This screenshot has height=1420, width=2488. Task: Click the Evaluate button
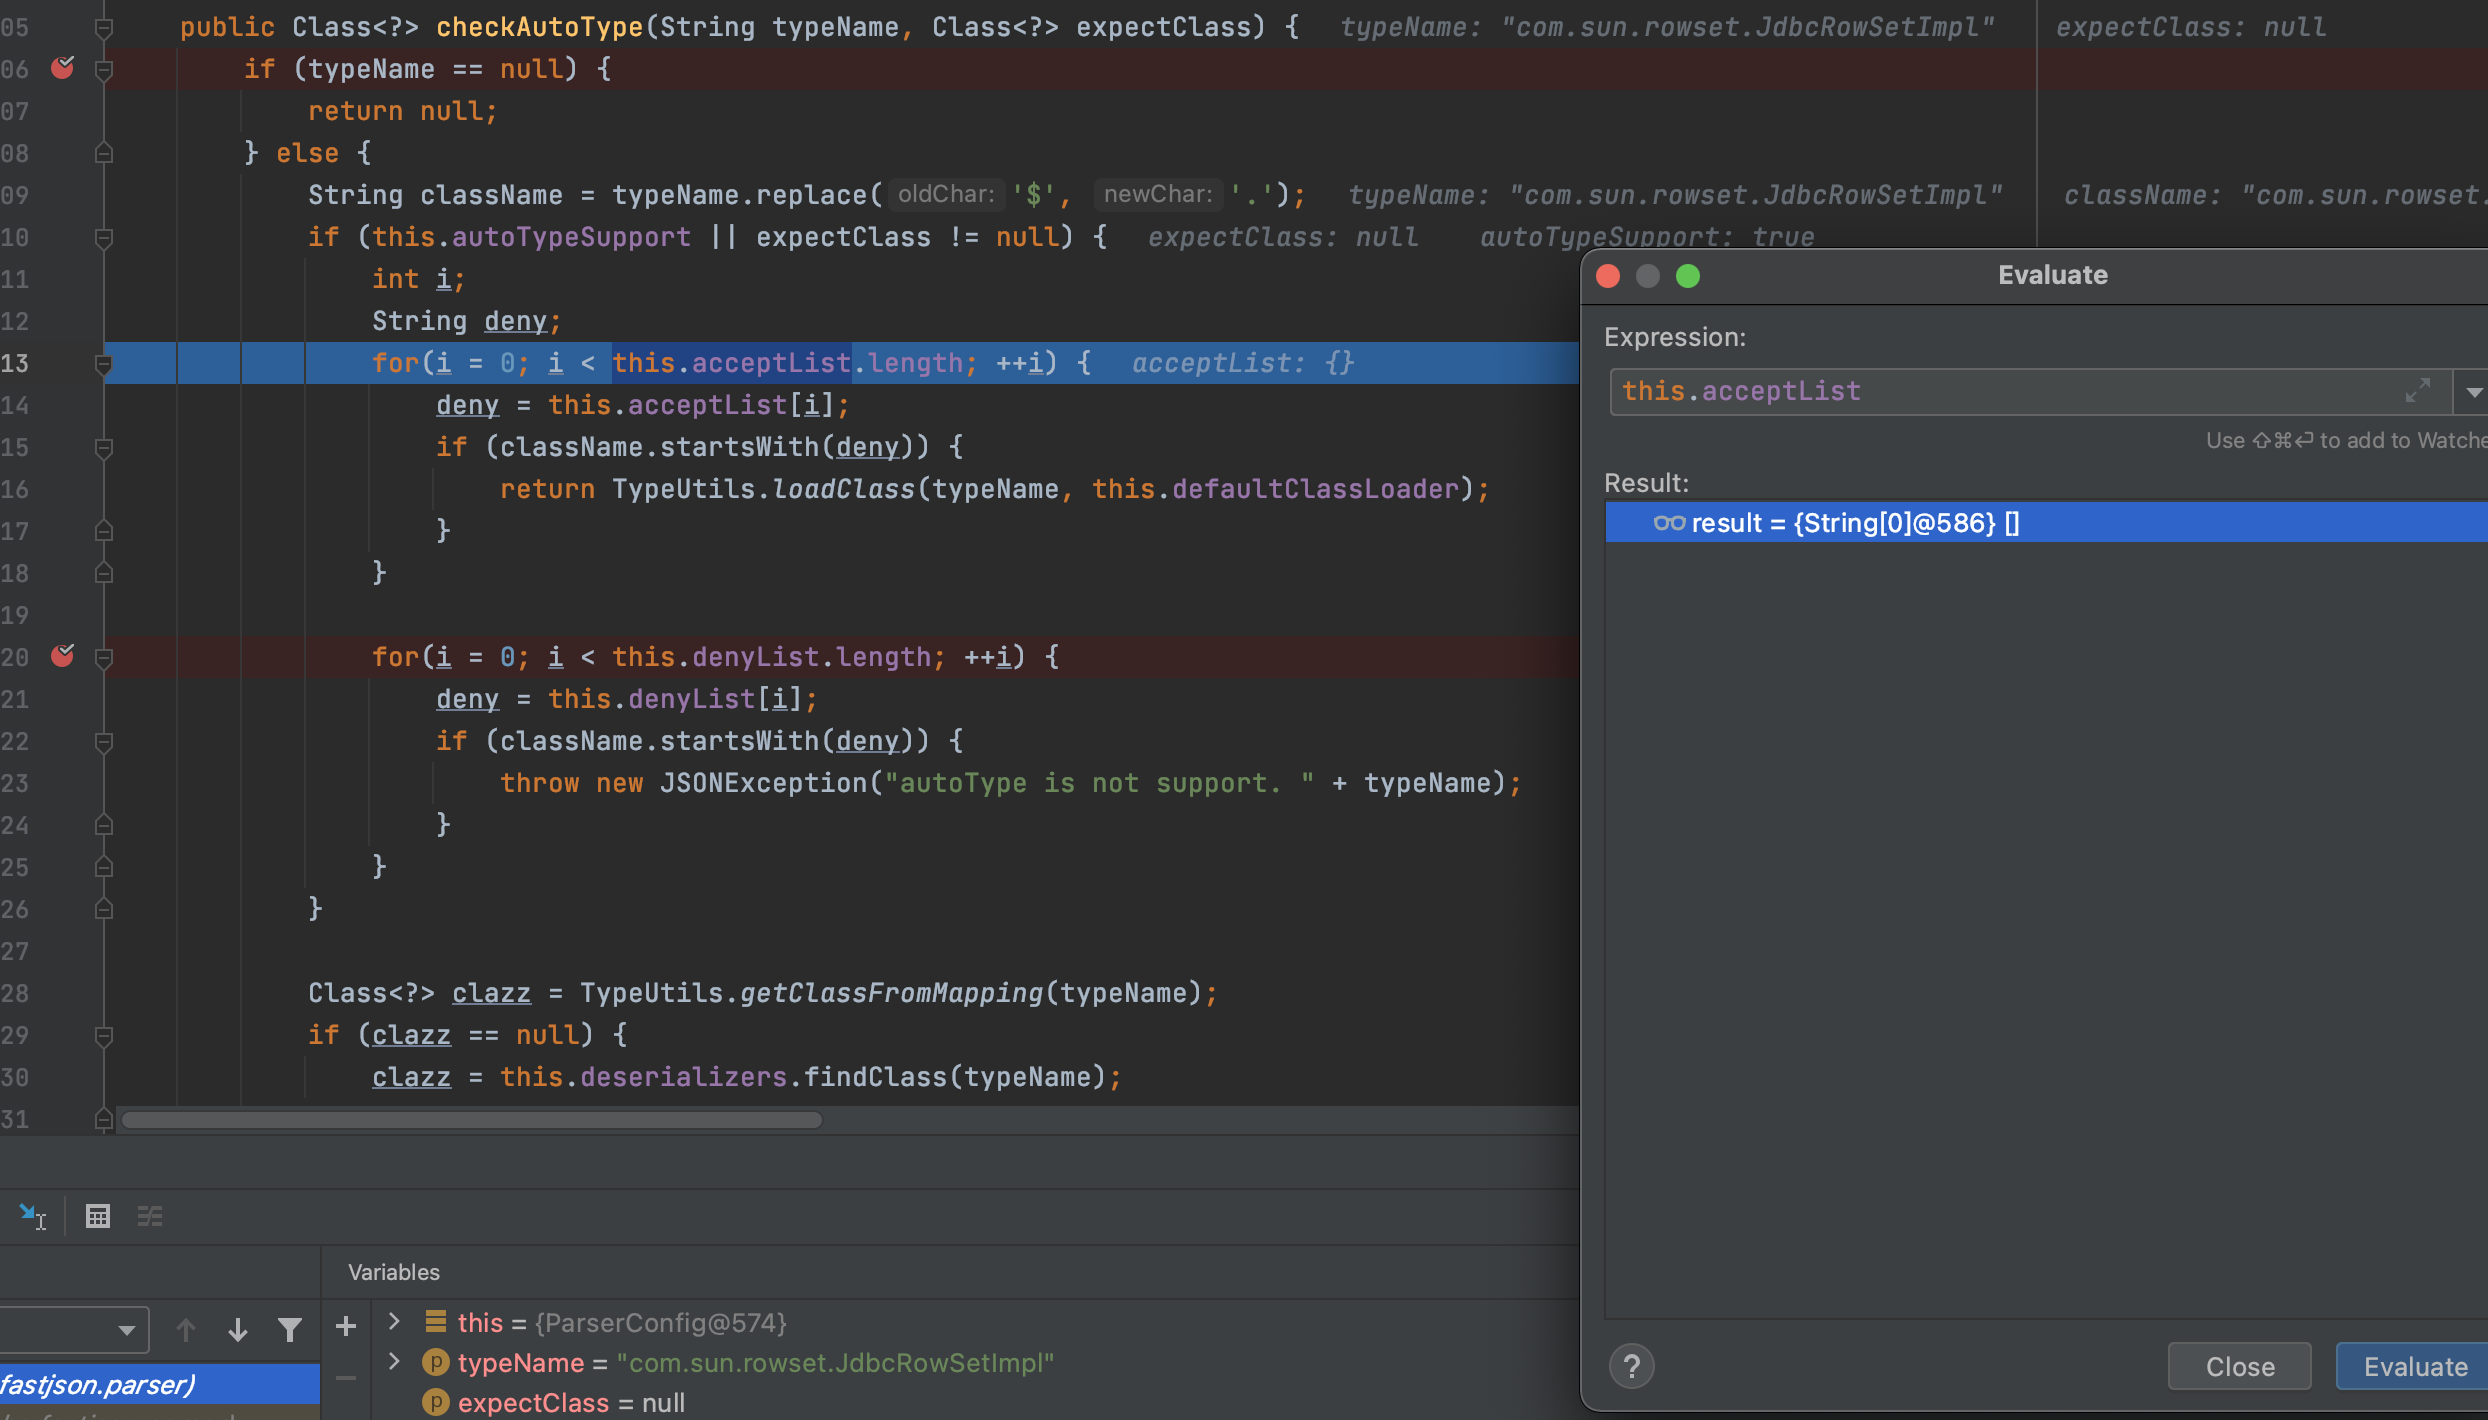(x=2414, y=1367)
